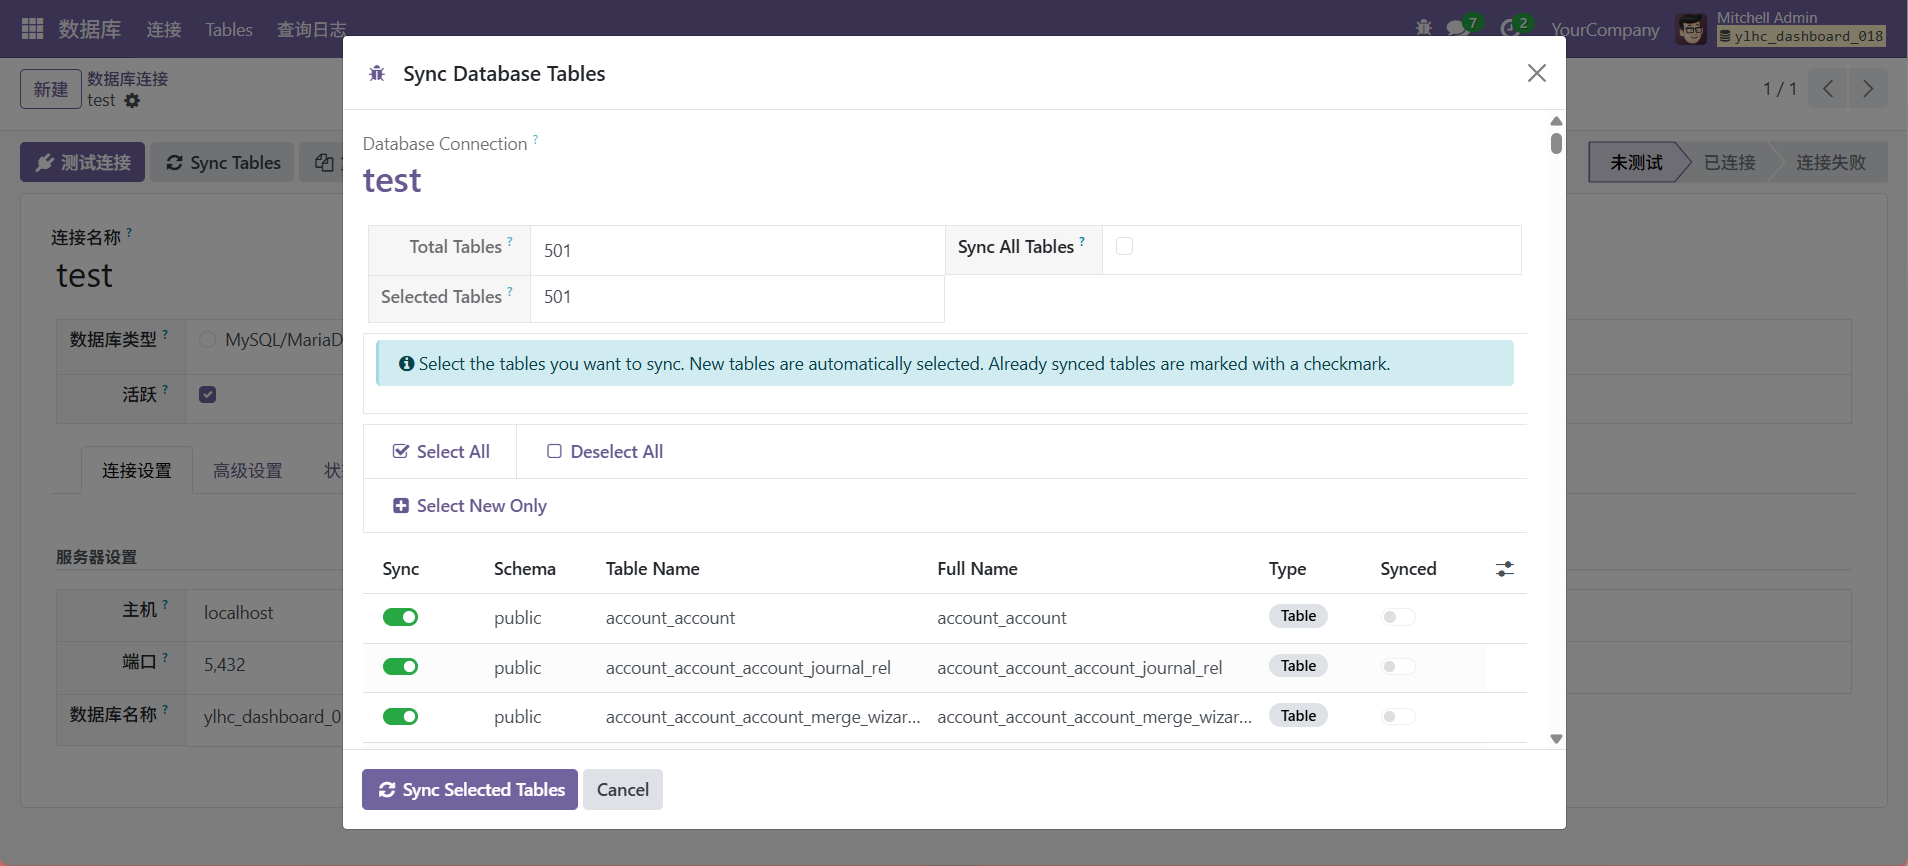Click Mitchell Admin user avatar
The height and width of the screenshot is (866, 1908).
tap(1691, 29)
